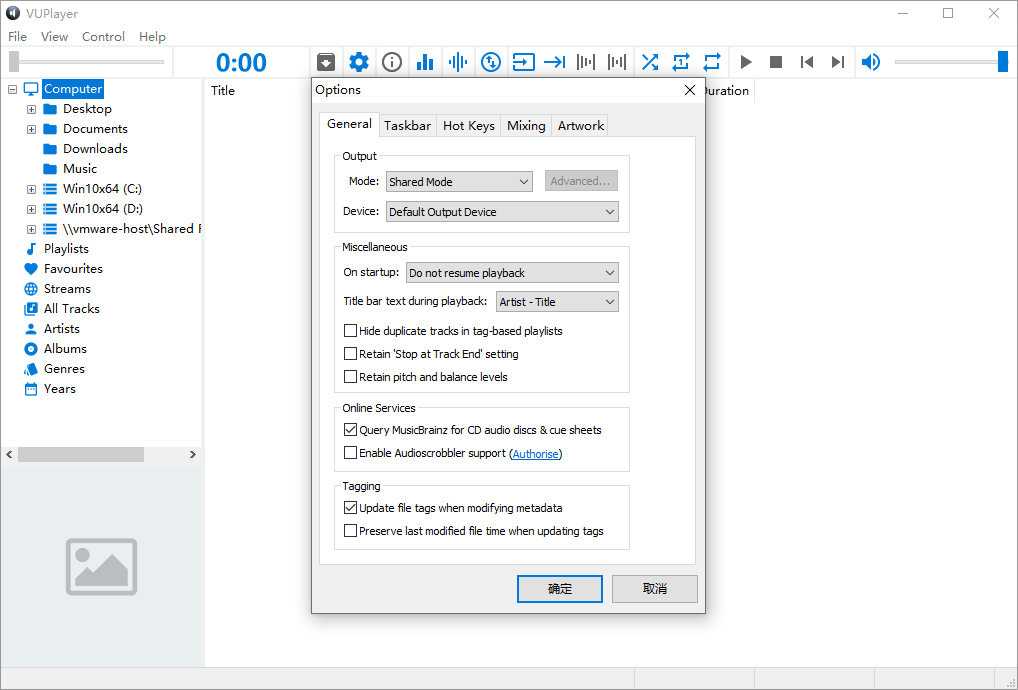The height and width of the screenshot is (690, 1018).
Task: Enable Hide duplicate tracks in tag-based playlists
Action: pyautogui.click(x=351, y=331)
